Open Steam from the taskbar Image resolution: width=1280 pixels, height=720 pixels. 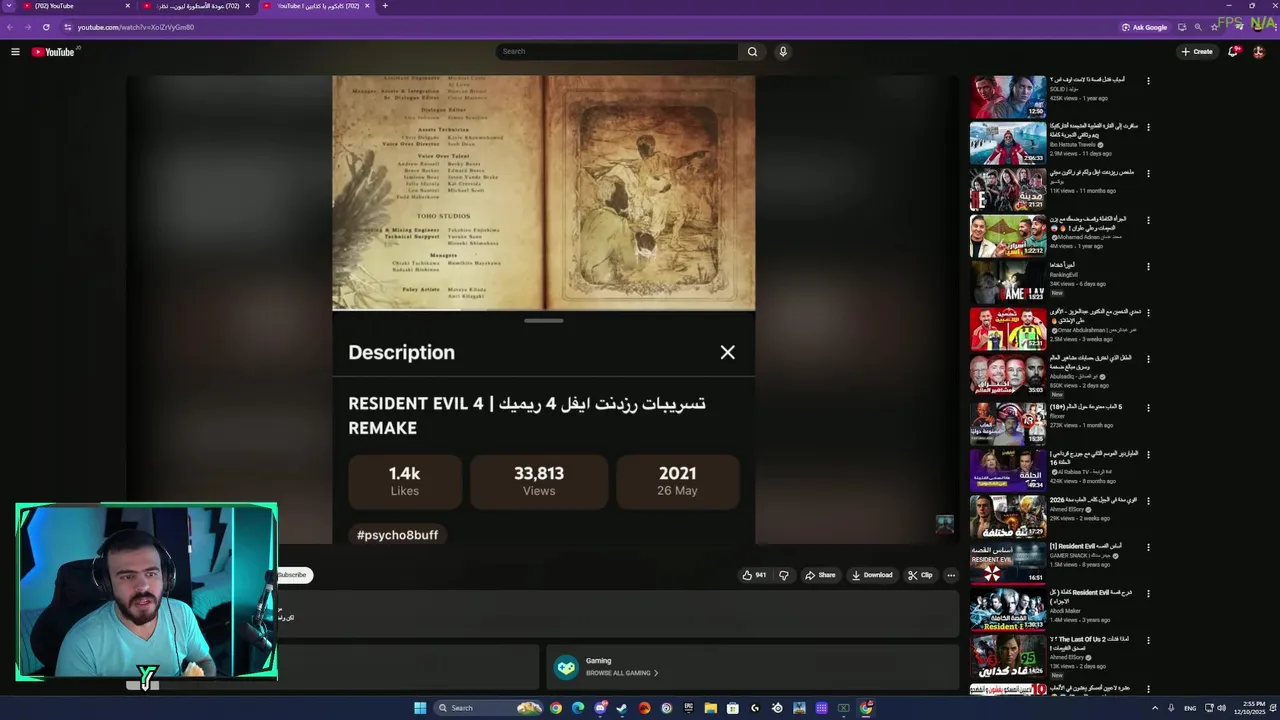click(622, 708)
